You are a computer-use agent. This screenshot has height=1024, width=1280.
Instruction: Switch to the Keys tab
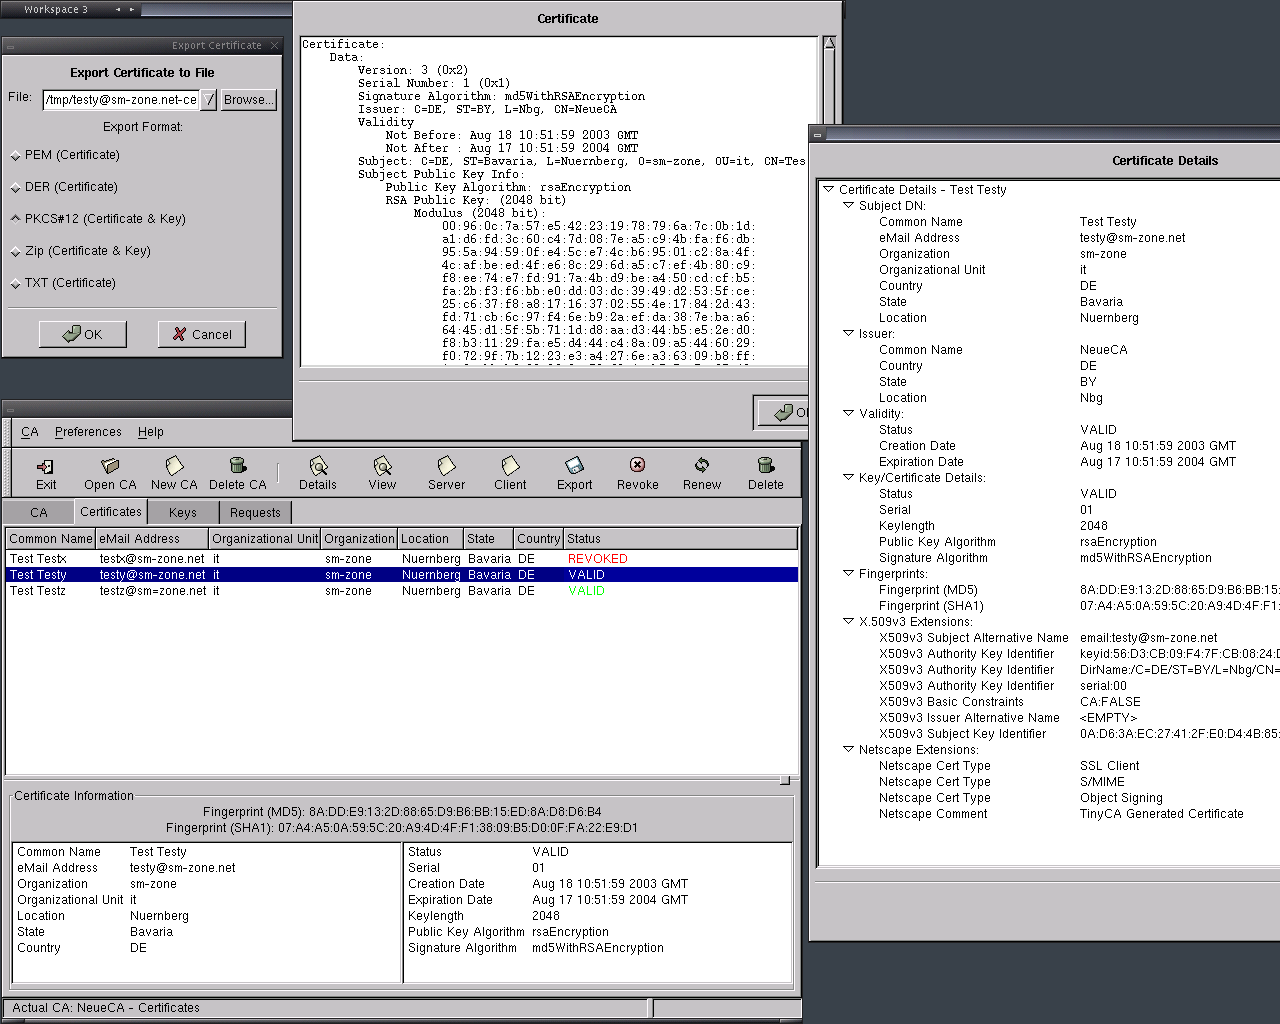[x=183, y=513]
